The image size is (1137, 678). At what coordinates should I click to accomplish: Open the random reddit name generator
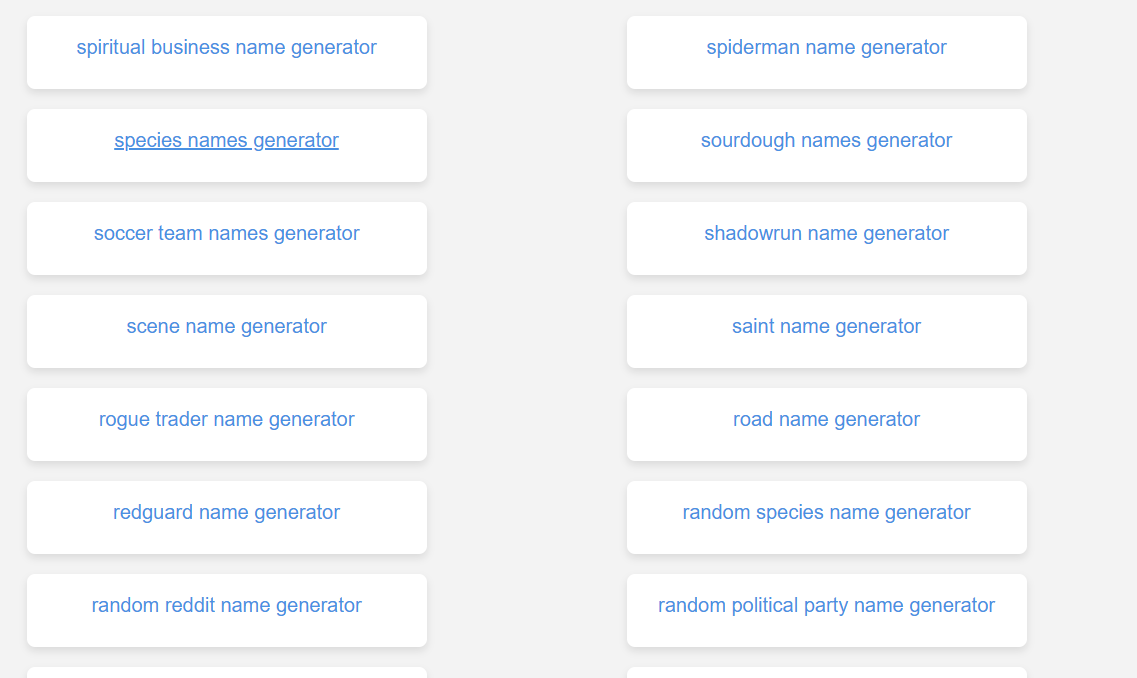(x=226, y=605)
